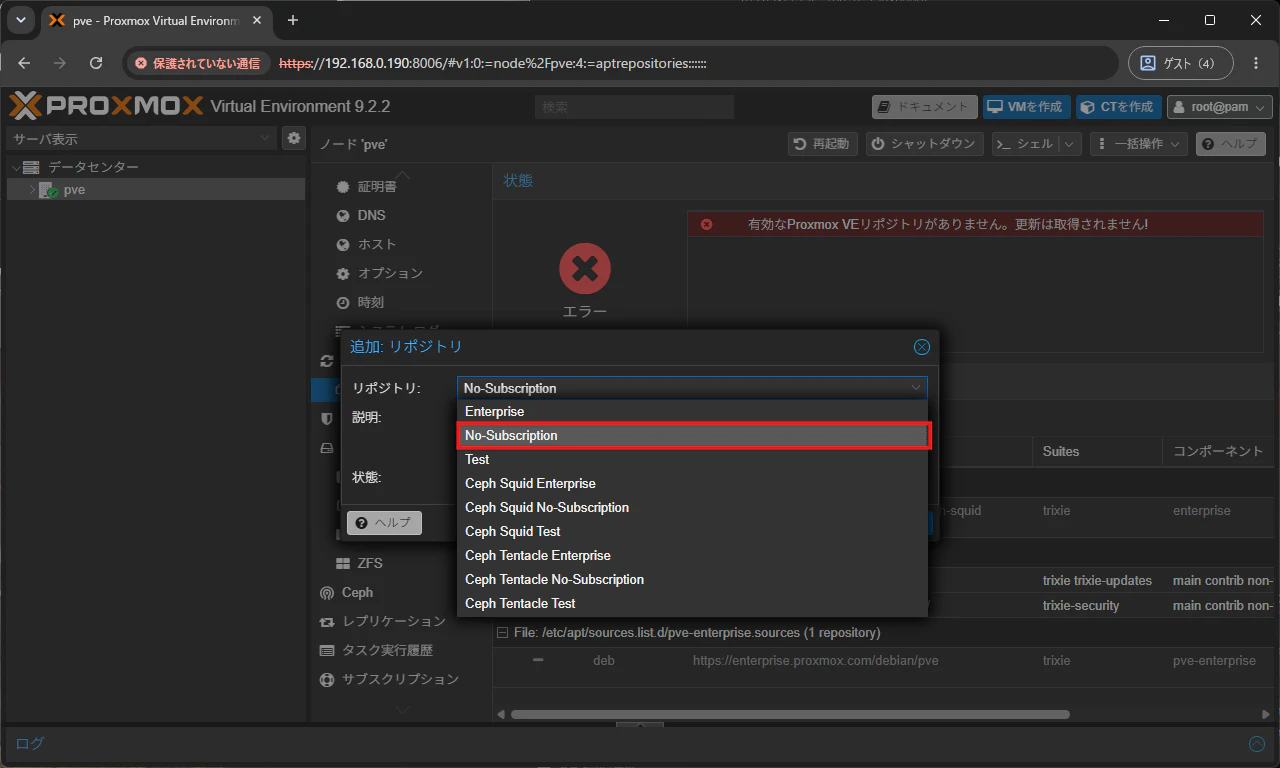The image size is (1280, 768).
Task: Select No-Subscription in the repository list
Action: [x=693, y=435]
